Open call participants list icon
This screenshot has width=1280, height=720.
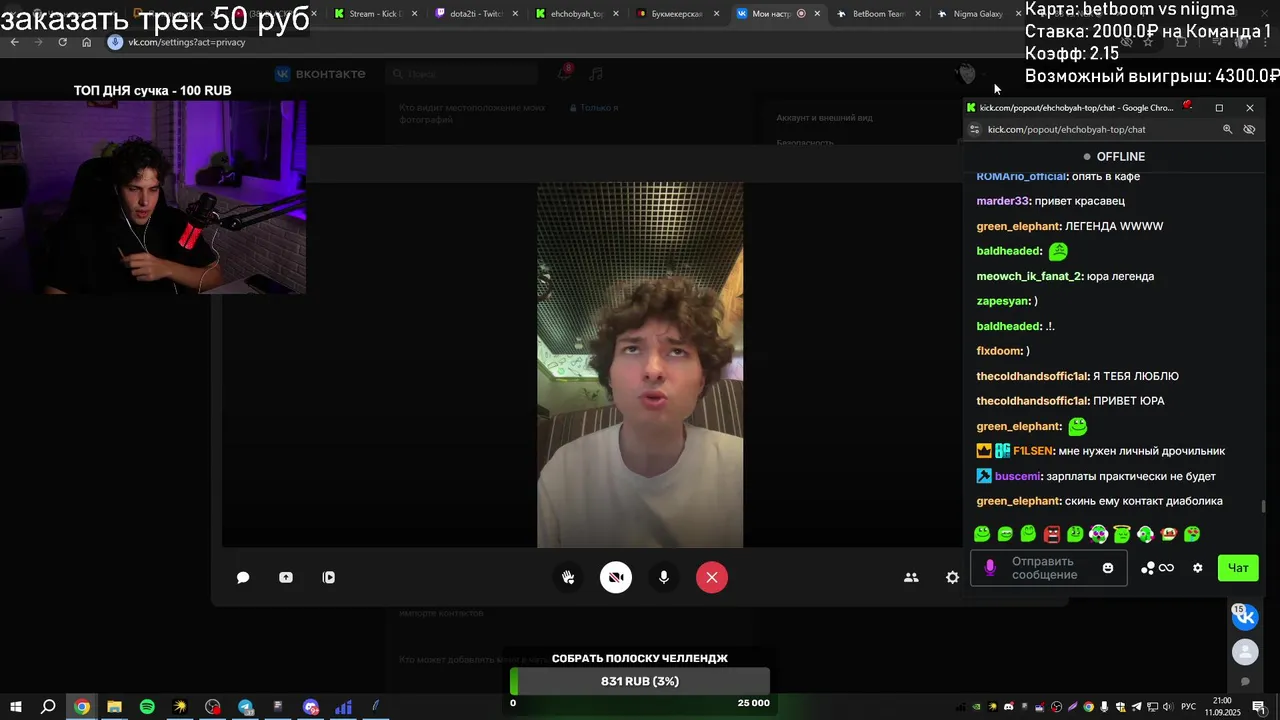(911, 577)
